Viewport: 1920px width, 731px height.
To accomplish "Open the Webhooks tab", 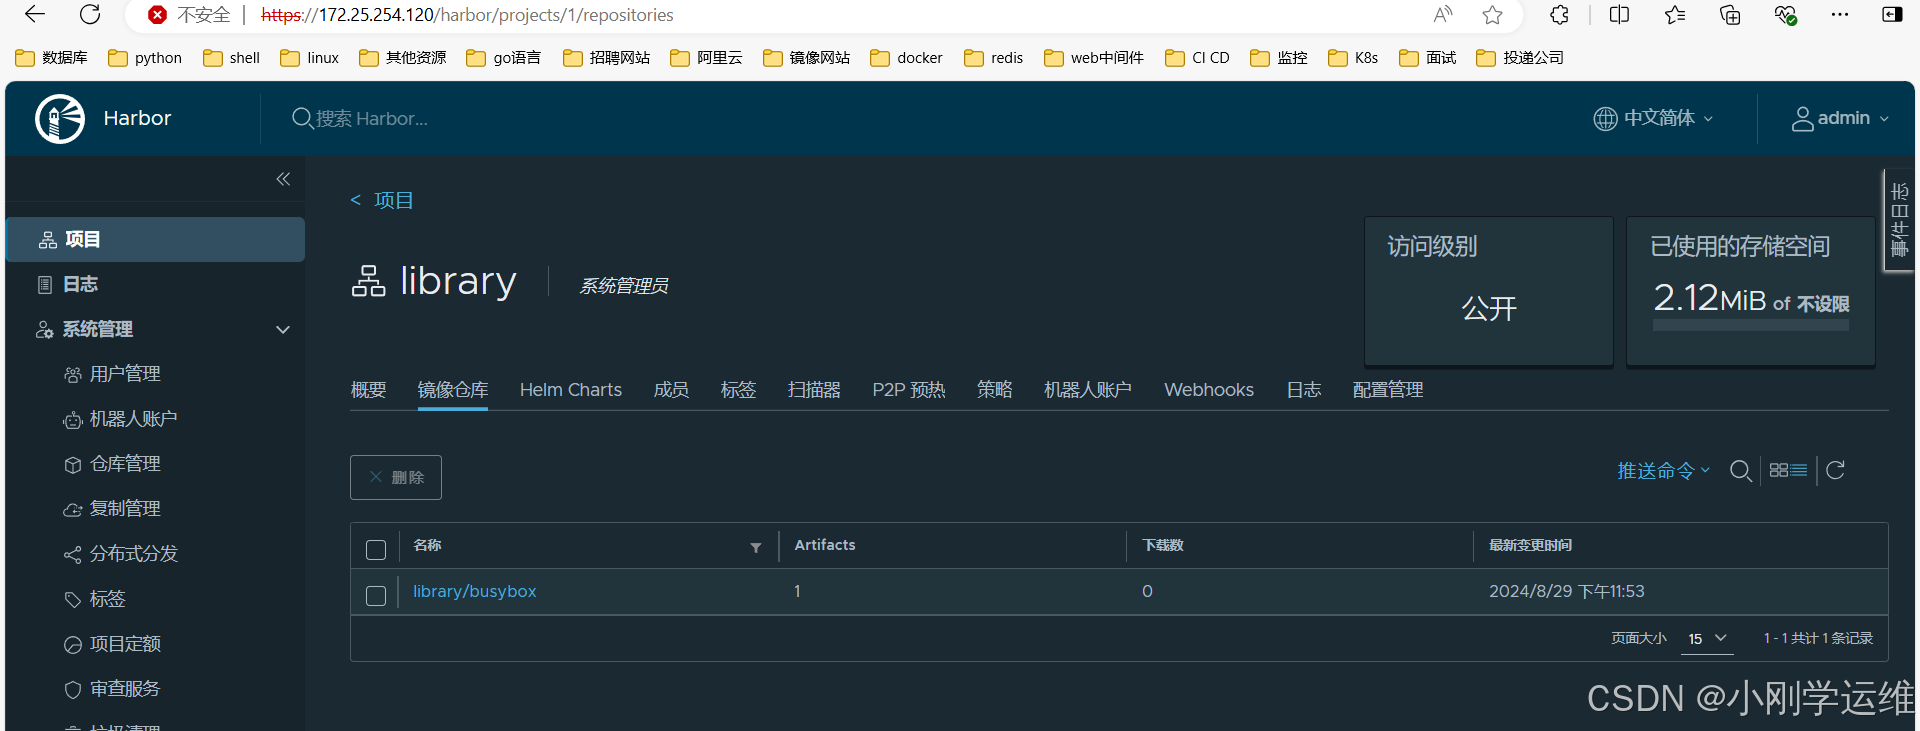I will click(x=1208, y=390).
